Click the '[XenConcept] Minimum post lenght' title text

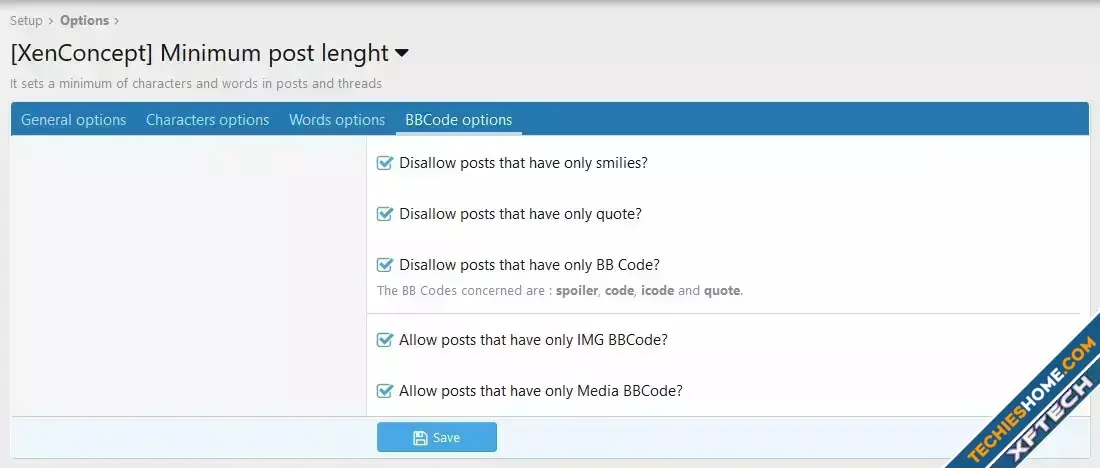pyautogui.click(x=199, y=53)
